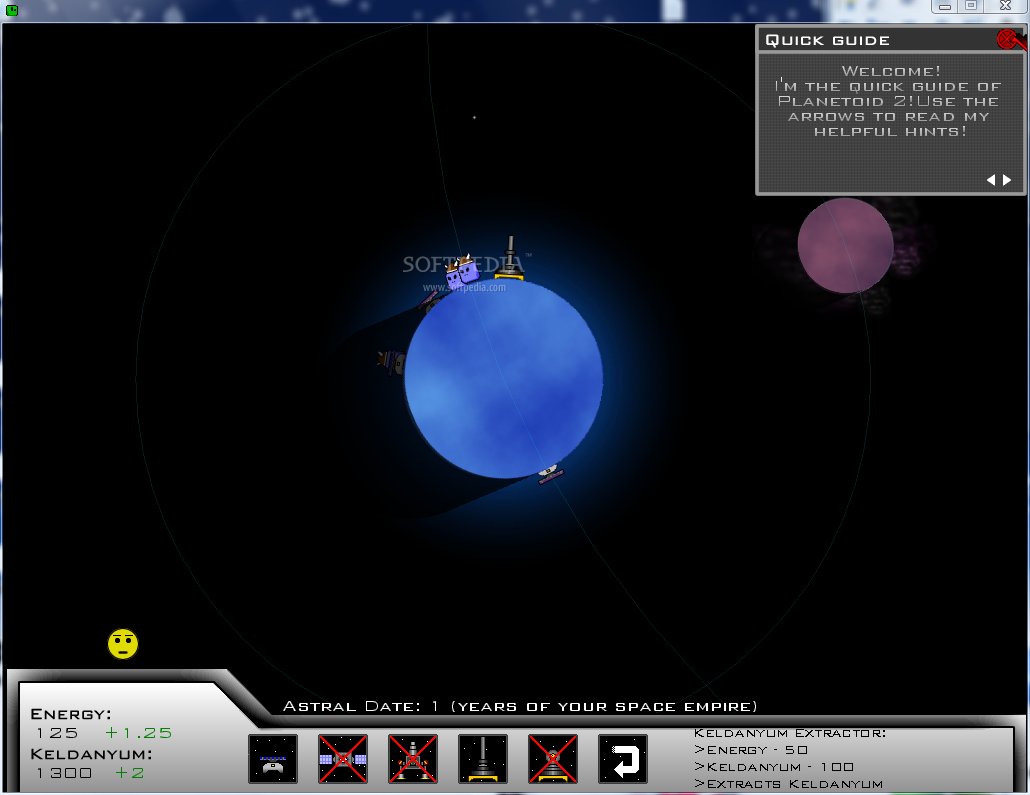Click the Astral Date text

[x=520, y=707]
